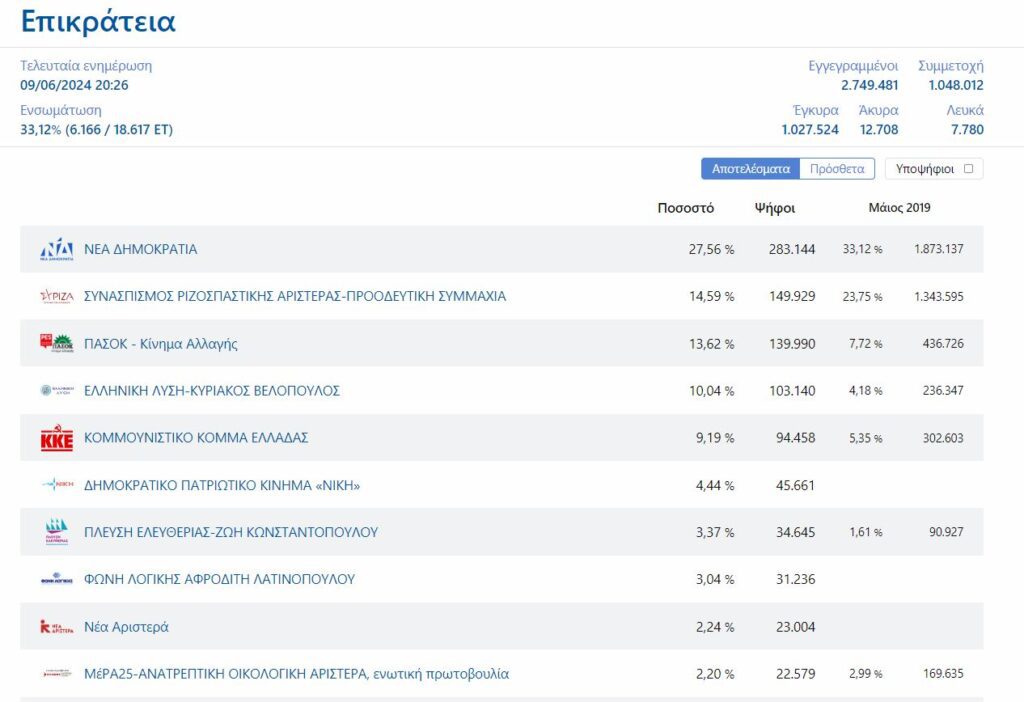The width and height of the screenshot is (1024, 702).
Task: Click the 2019 vote count 90.927
Action: [x=946, y=532]
